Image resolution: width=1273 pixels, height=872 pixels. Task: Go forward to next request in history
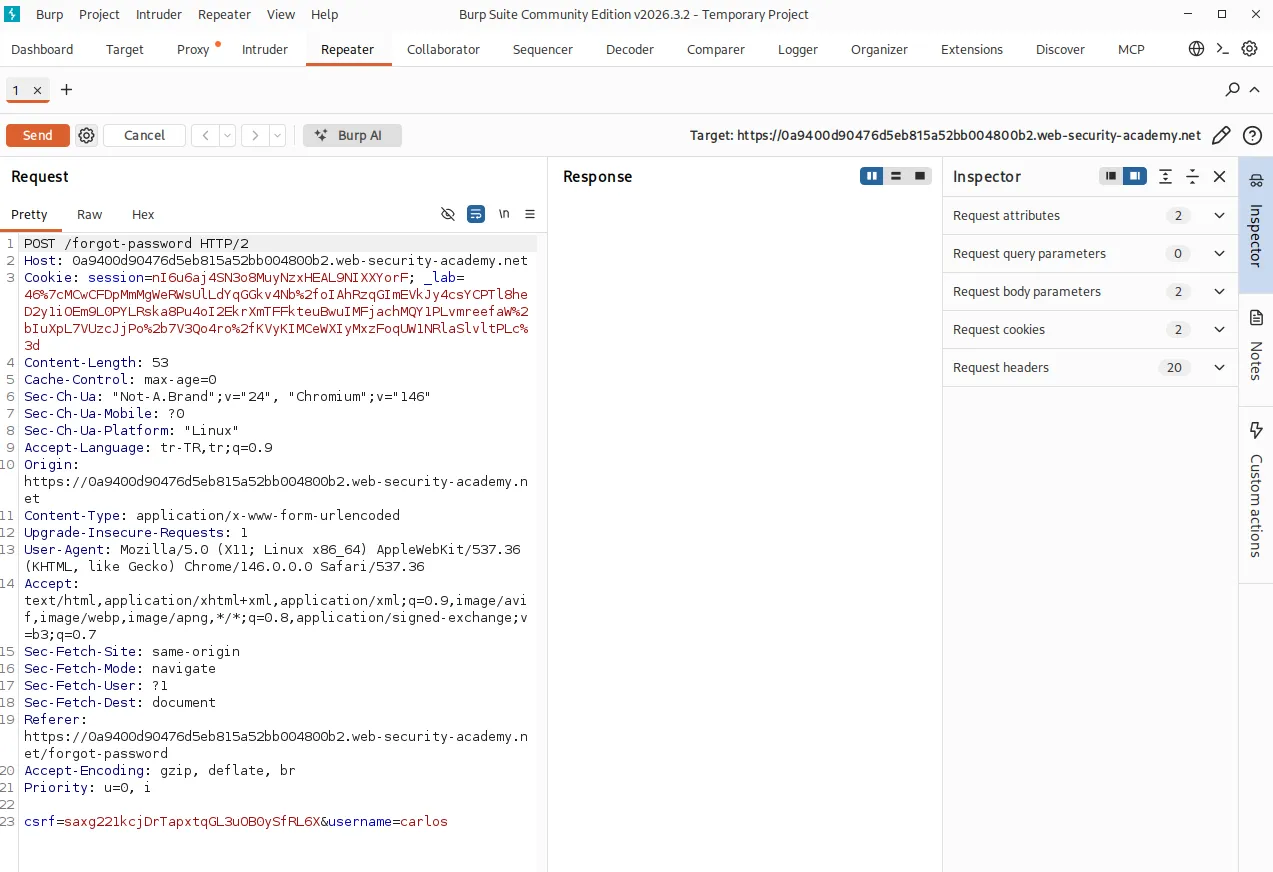click(255, 135)
